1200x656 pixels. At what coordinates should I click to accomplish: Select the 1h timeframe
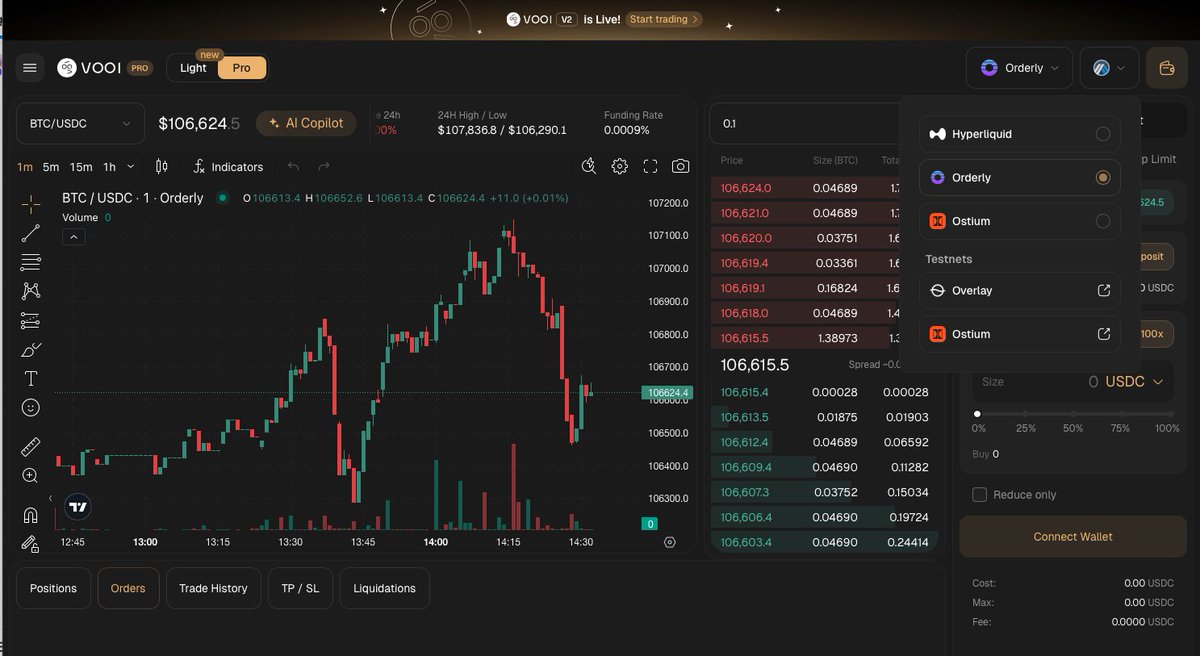pos(110,167)
